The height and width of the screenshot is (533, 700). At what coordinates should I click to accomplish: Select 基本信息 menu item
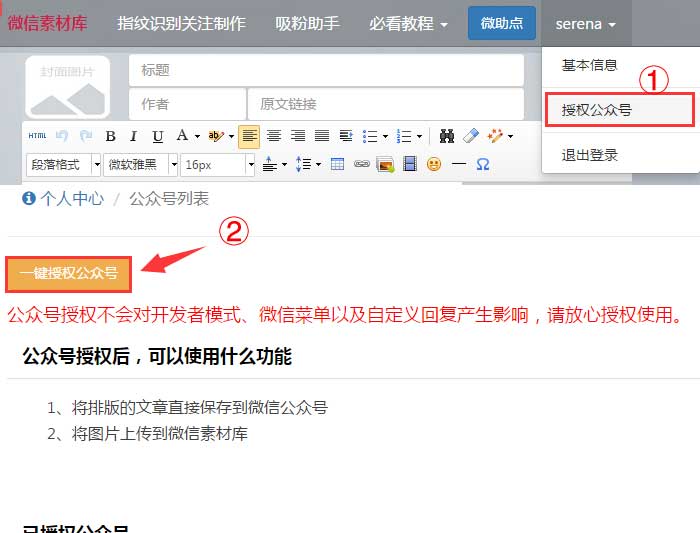click(x=589, y=66)
